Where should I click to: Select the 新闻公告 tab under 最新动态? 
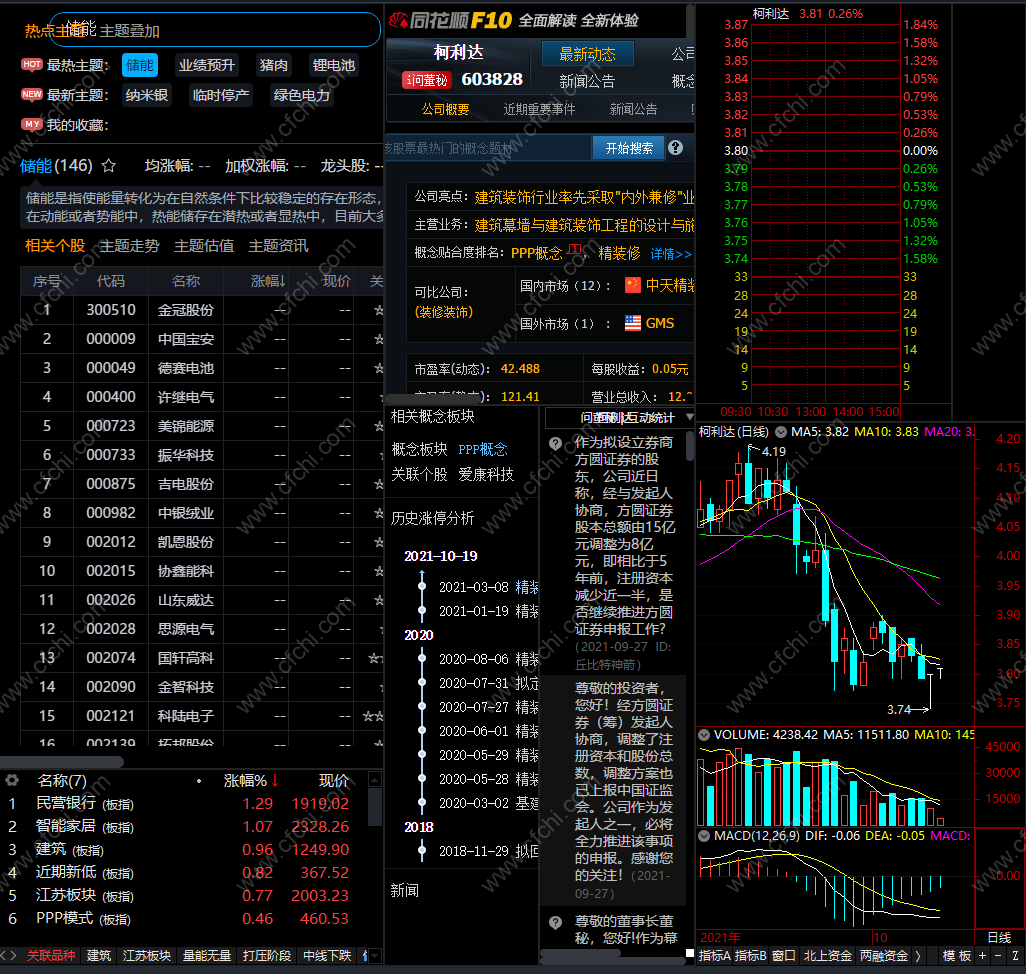click(587, 81)
